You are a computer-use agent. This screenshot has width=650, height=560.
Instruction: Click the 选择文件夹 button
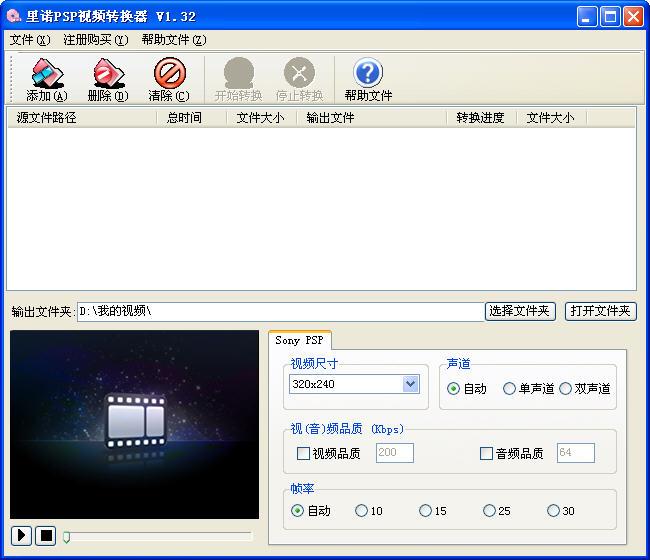coord(520,311)
